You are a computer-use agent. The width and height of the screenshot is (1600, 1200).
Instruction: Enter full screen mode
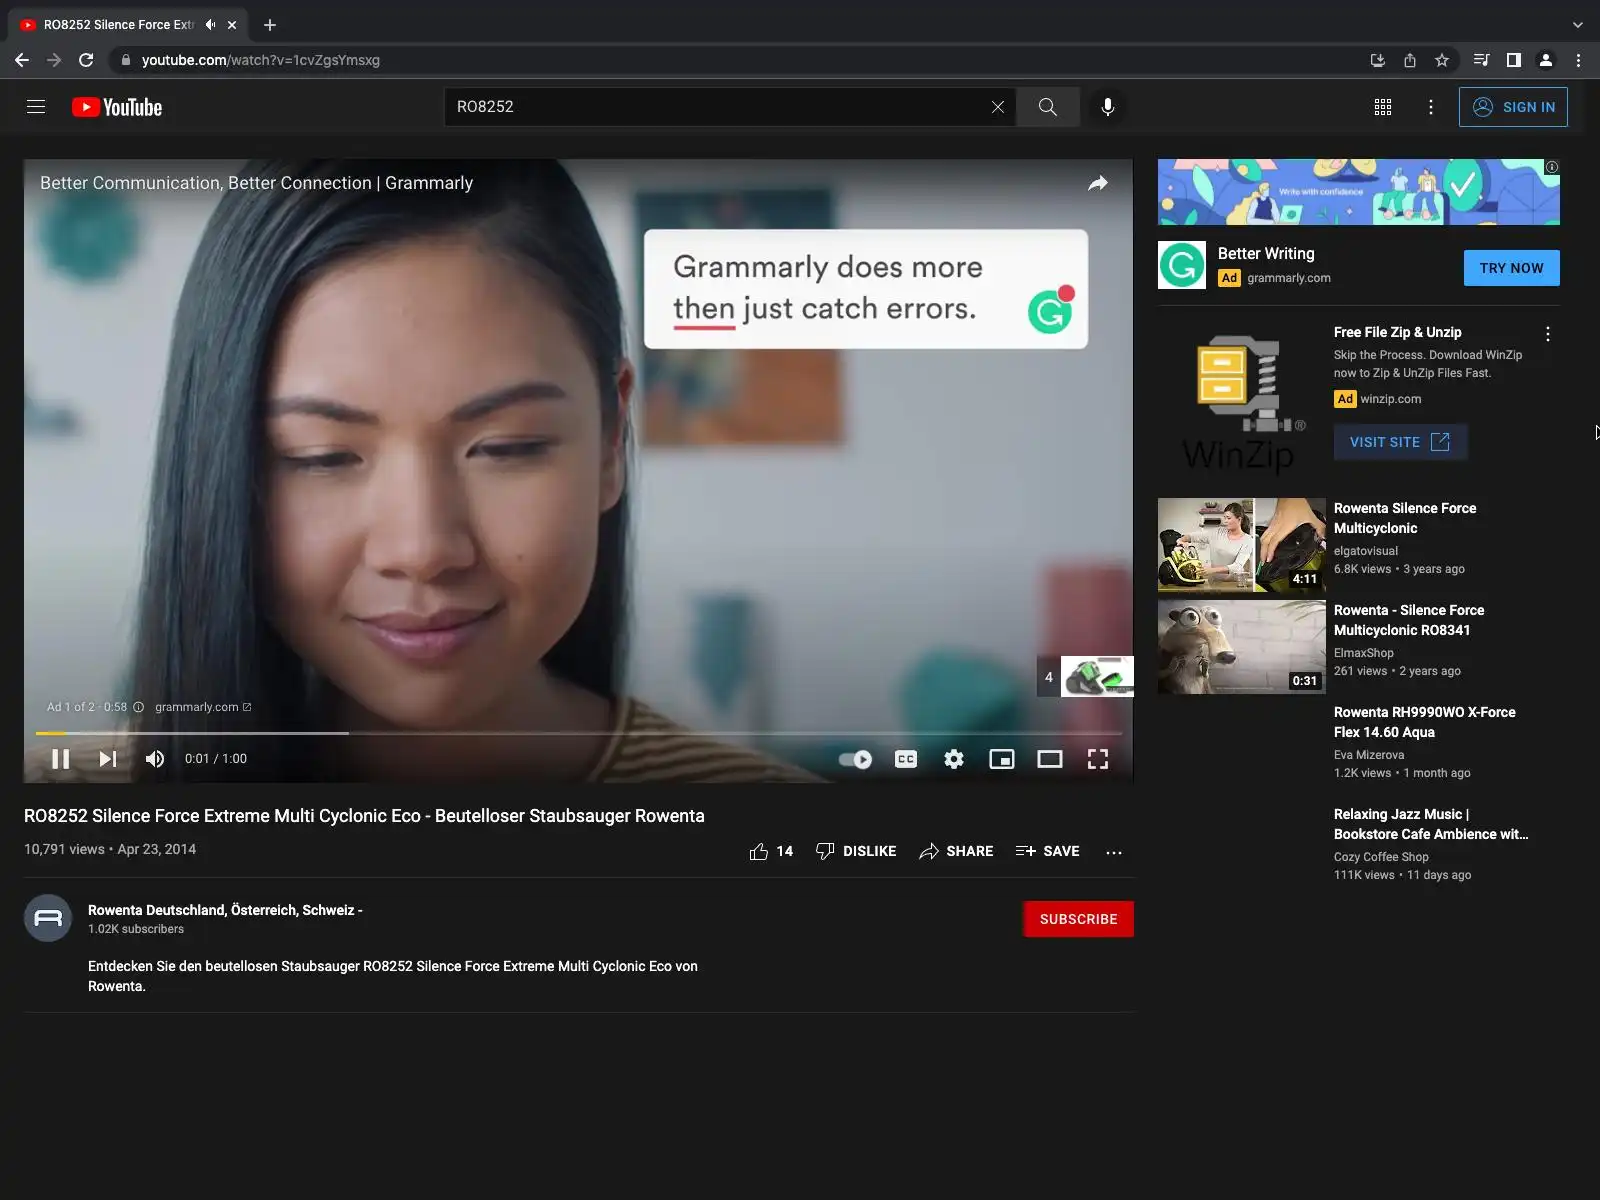pos(1098,759)
